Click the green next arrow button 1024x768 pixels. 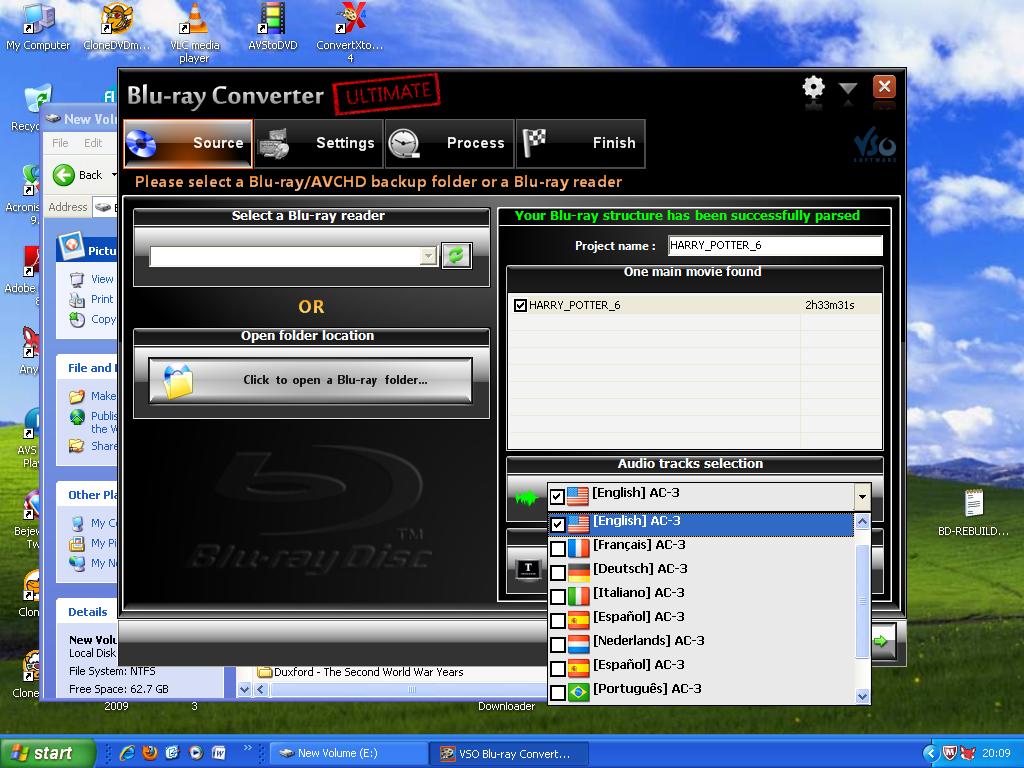pos(882,641)
